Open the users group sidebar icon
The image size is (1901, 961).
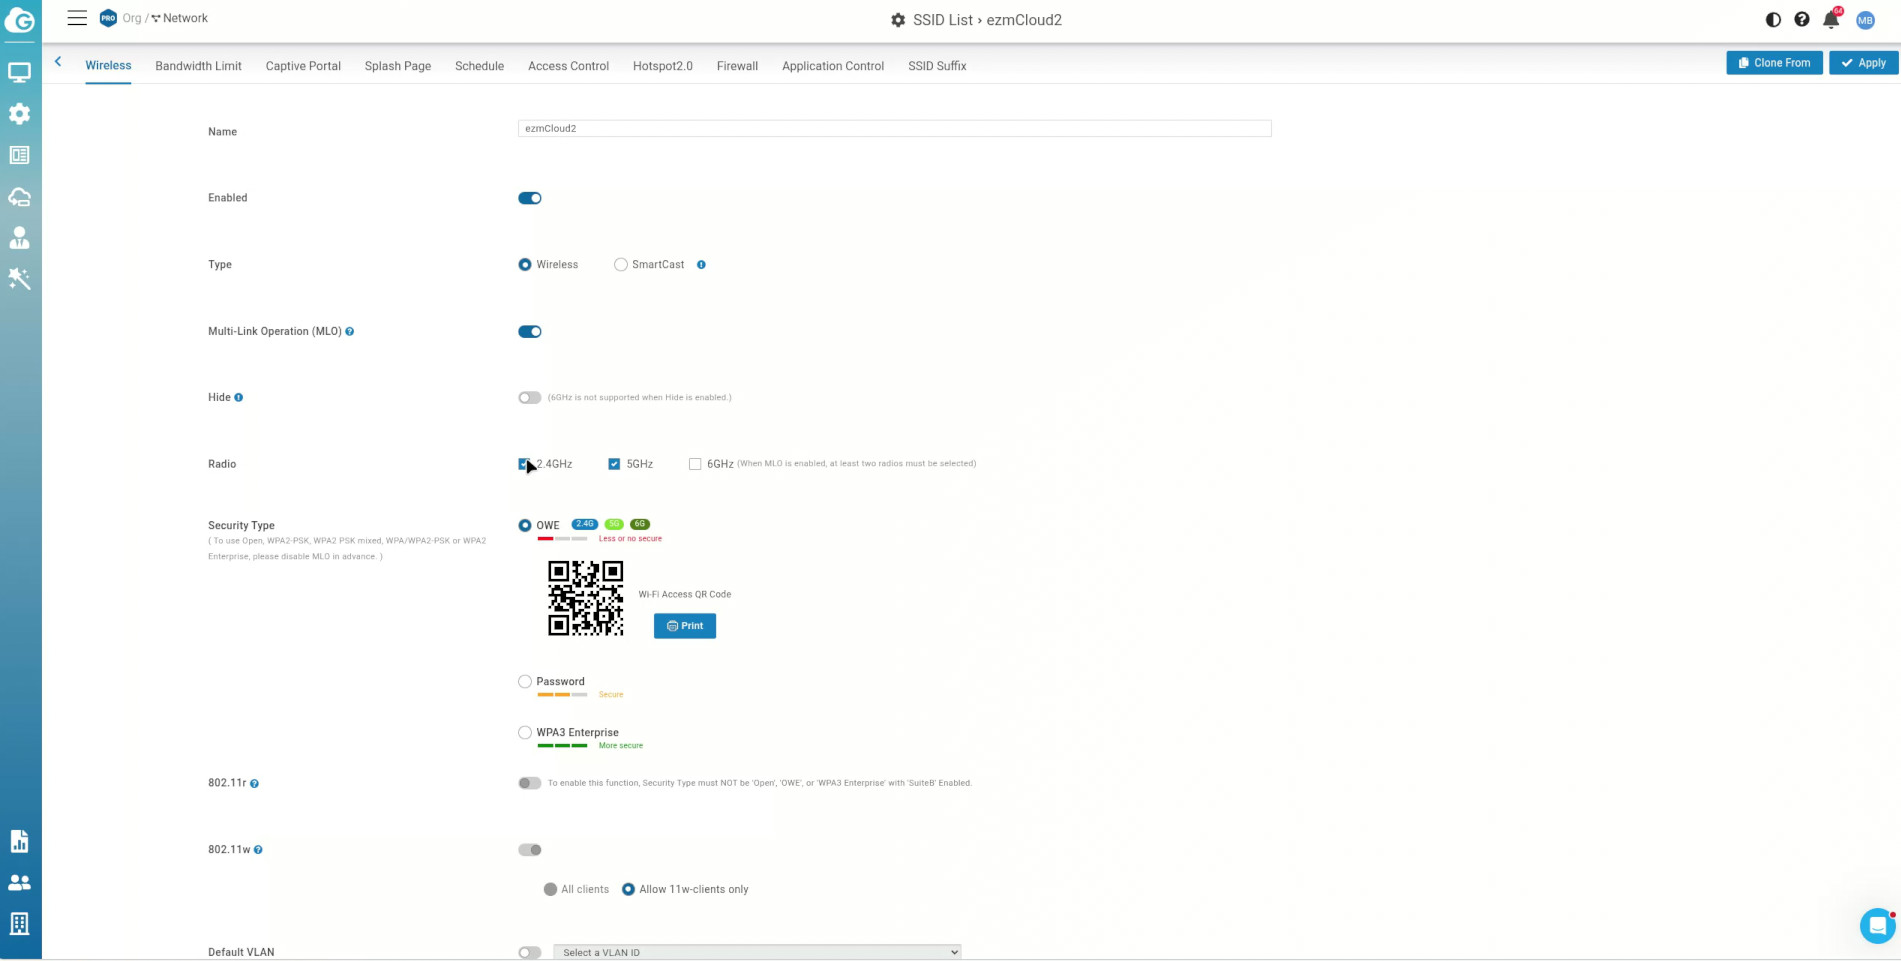(x=19, y=882)
